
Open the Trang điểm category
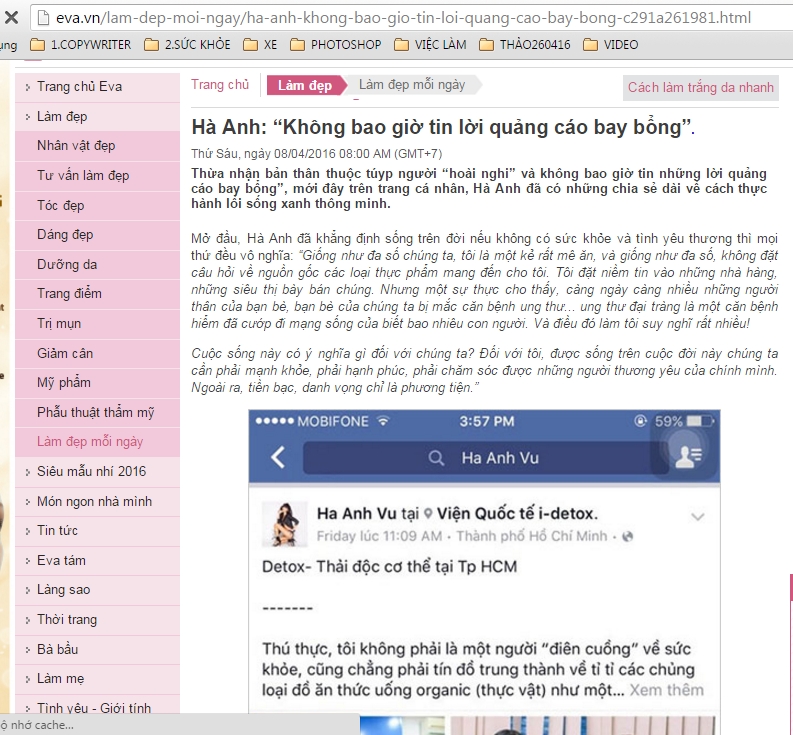pos(98,294)
